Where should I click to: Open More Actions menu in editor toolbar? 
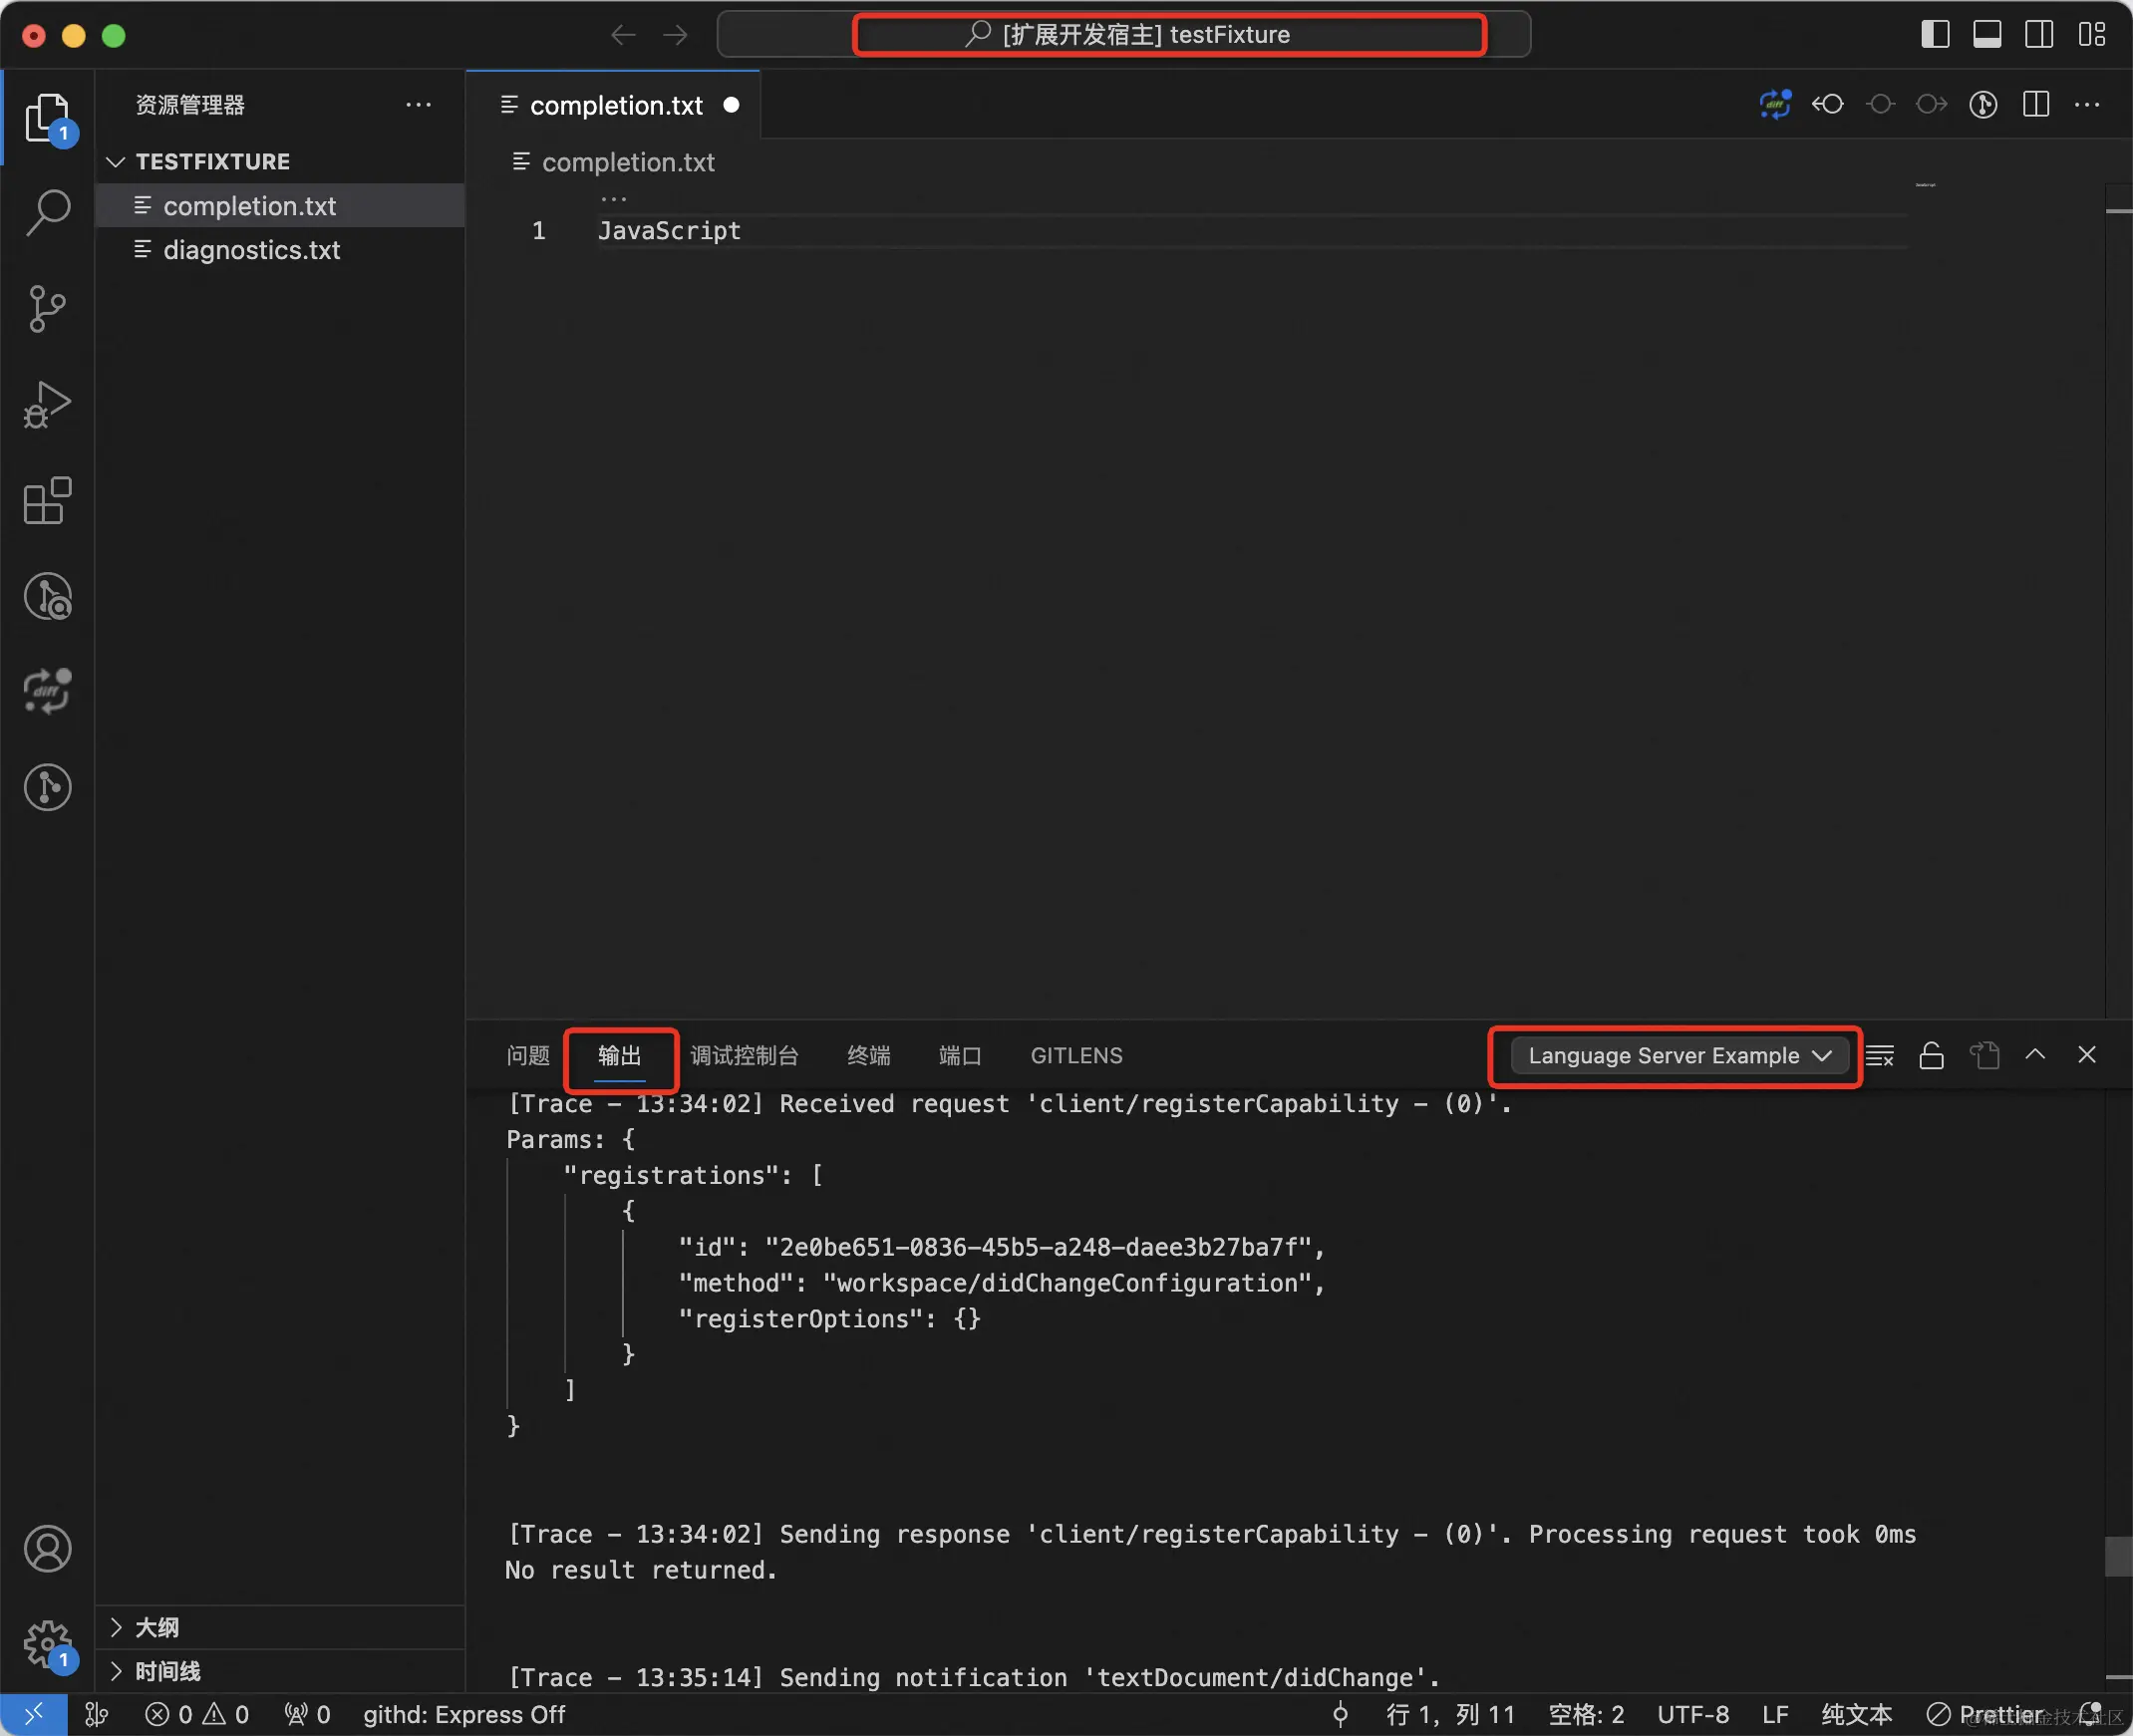tap(2087, 104)
